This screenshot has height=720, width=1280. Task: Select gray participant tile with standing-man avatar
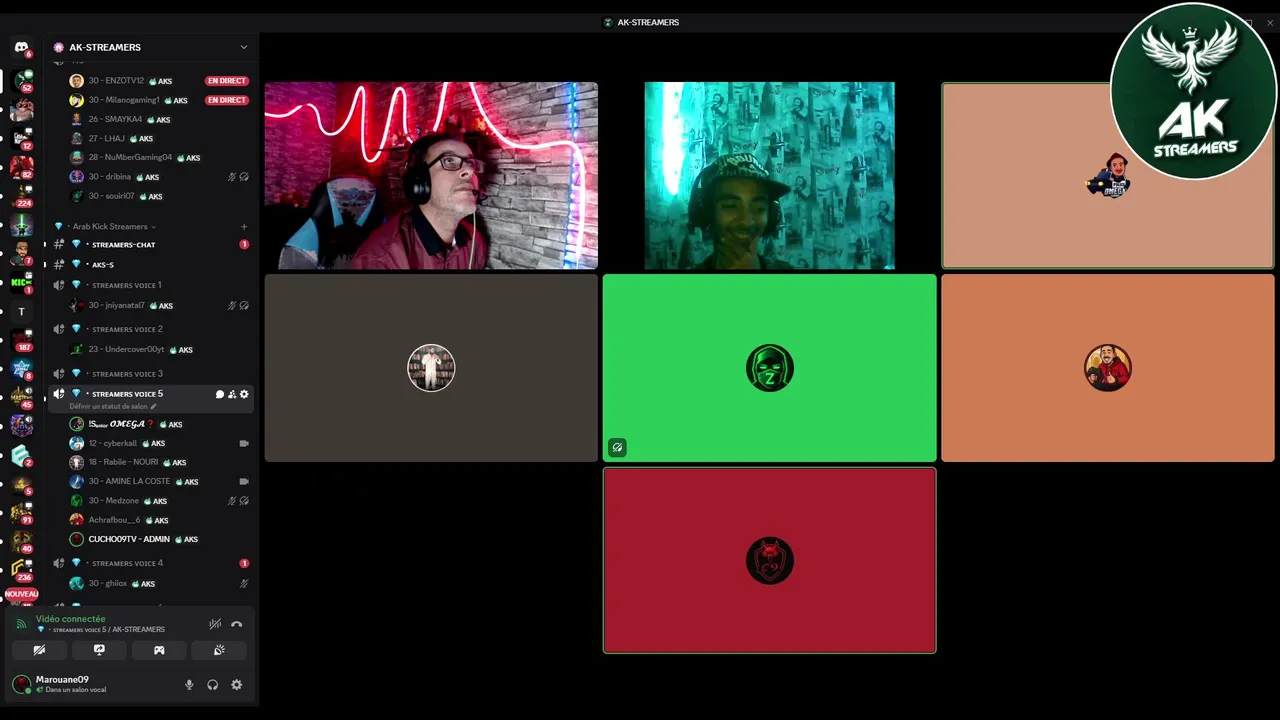coord(431,368)
